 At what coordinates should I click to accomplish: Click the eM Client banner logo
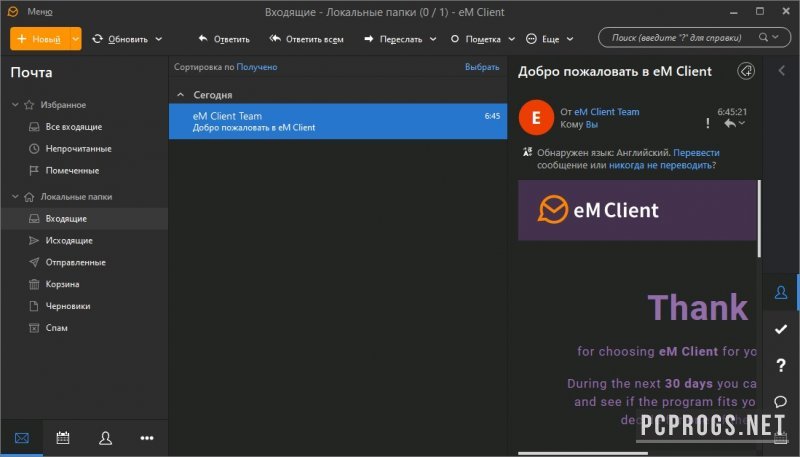(x=598, y=210)
